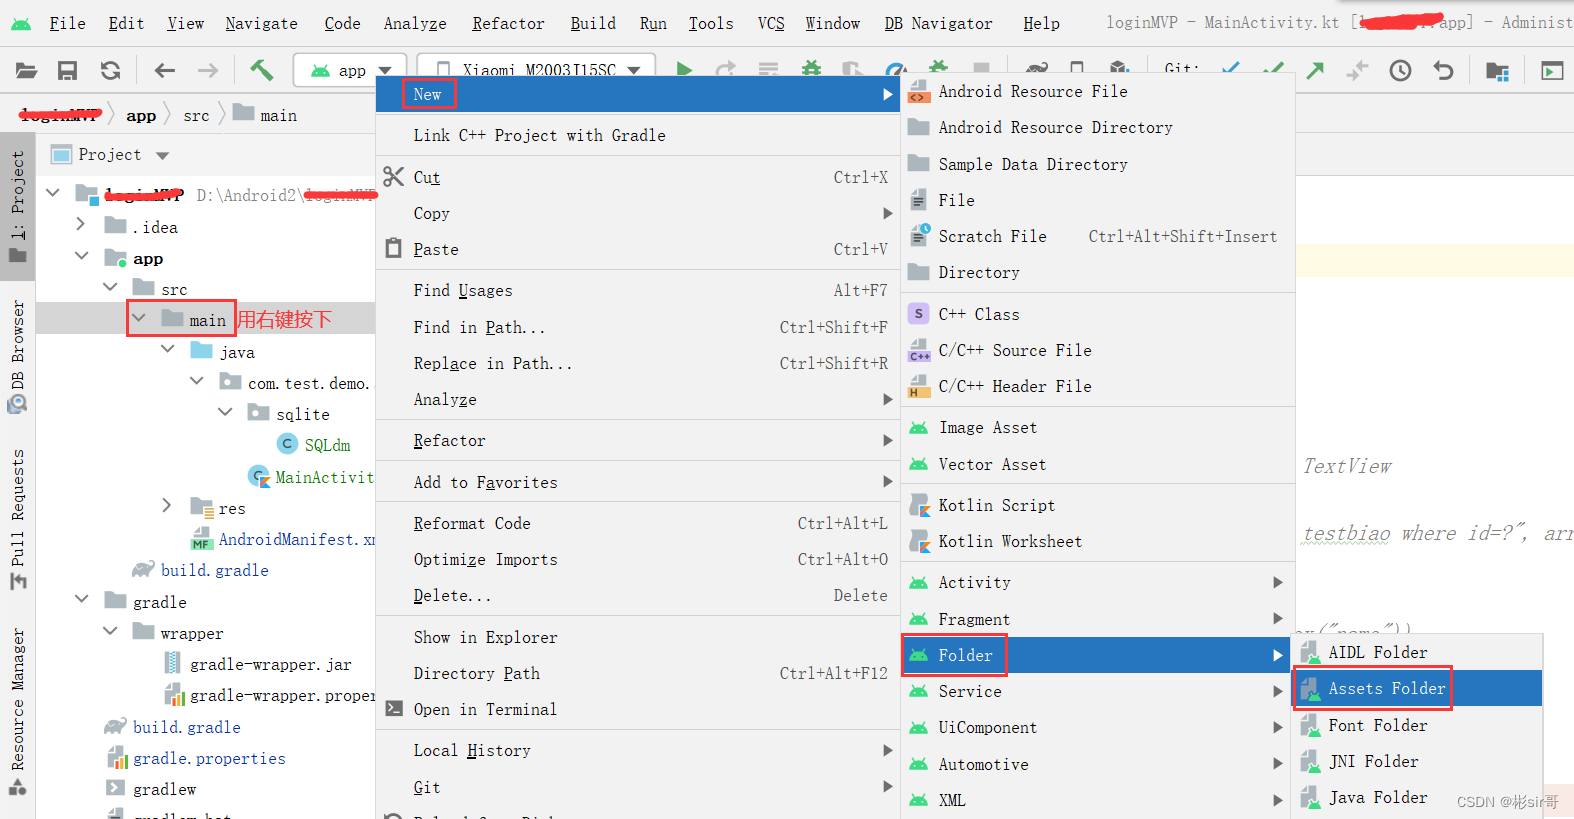Viewport: 1574px width, 819px height.
Task: Choose Cut from the context menu
Action: [638, 177]
